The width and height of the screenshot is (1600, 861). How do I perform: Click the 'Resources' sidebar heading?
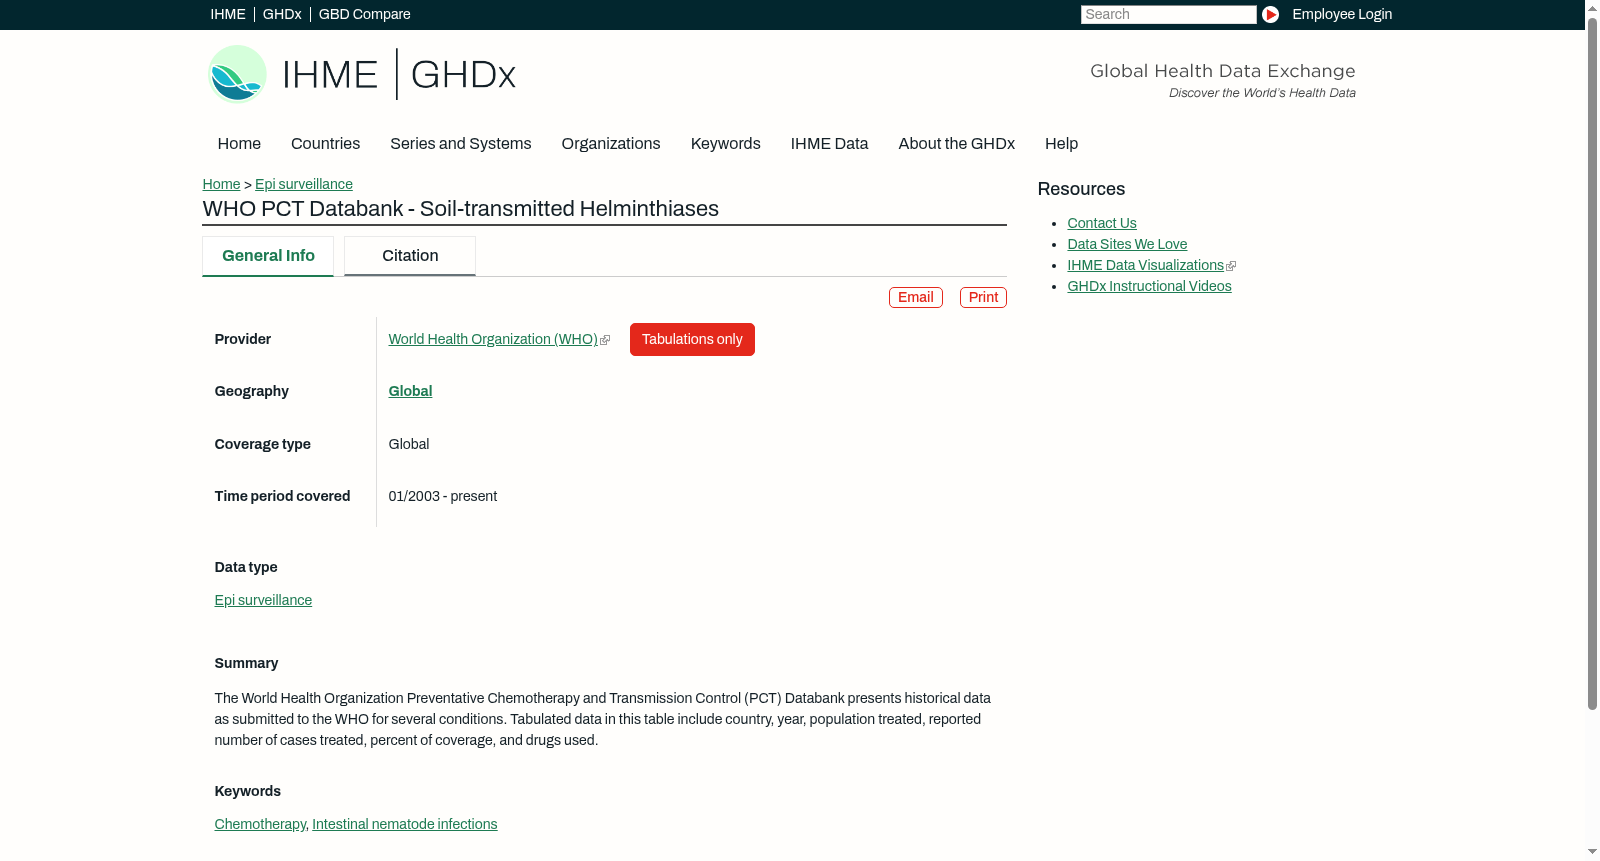1081,190
